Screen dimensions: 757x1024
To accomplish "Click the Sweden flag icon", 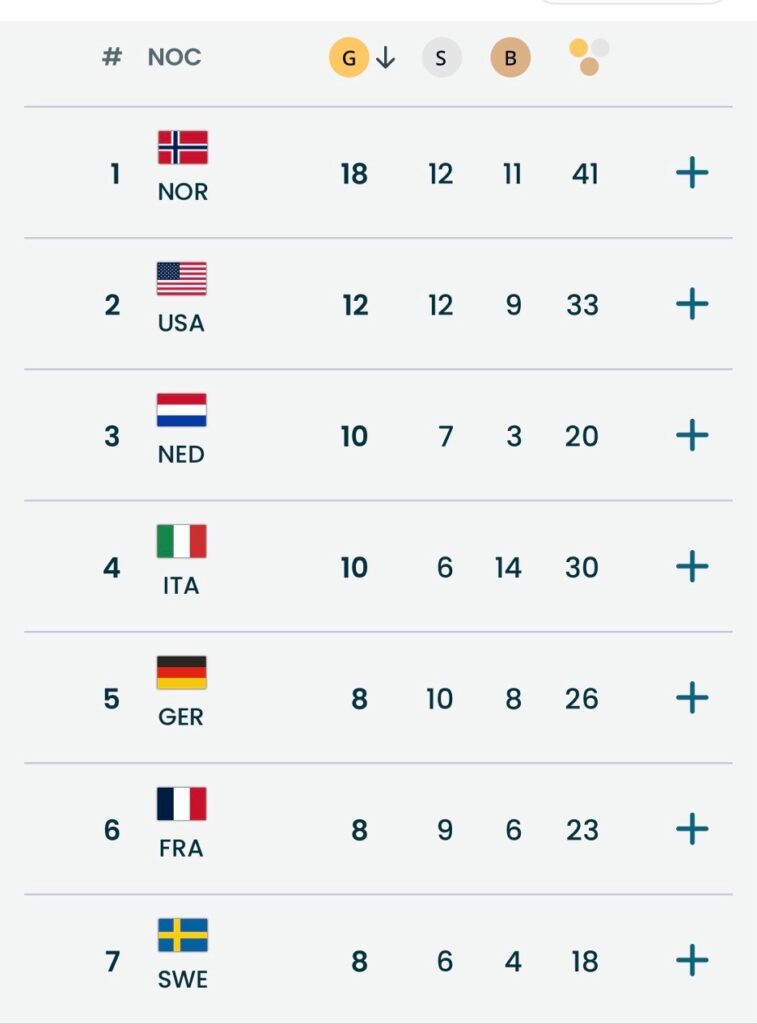I will point(182,935).
